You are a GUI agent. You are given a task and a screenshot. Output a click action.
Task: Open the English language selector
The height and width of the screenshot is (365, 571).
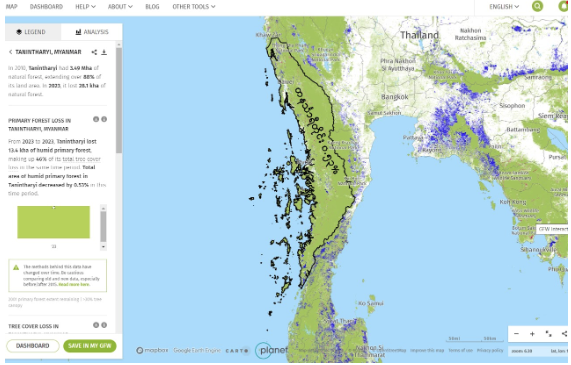[x=504, y=7]
